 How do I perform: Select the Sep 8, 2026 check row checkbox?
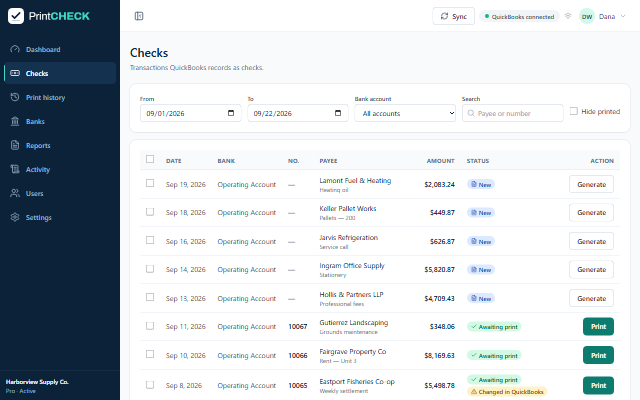coord(150,385)
